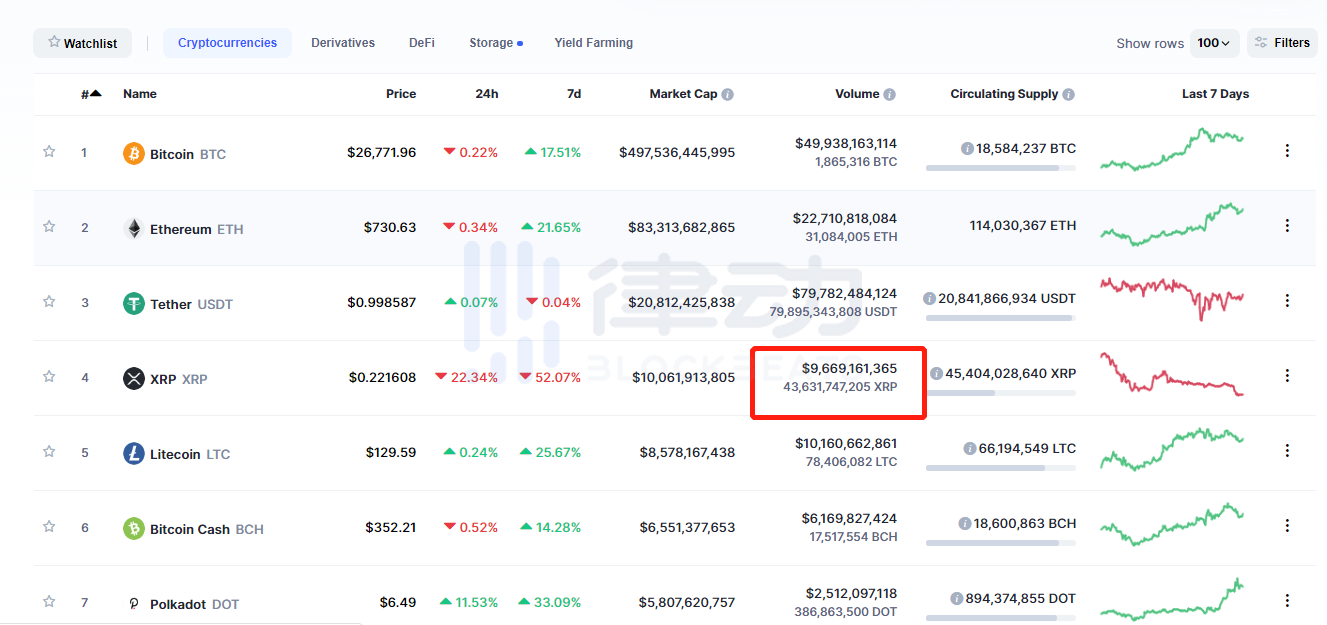The width and height of the screenshot is (1327, 625).
Task: Click Bitcoin Cash price $352.21
Action: 391,528
